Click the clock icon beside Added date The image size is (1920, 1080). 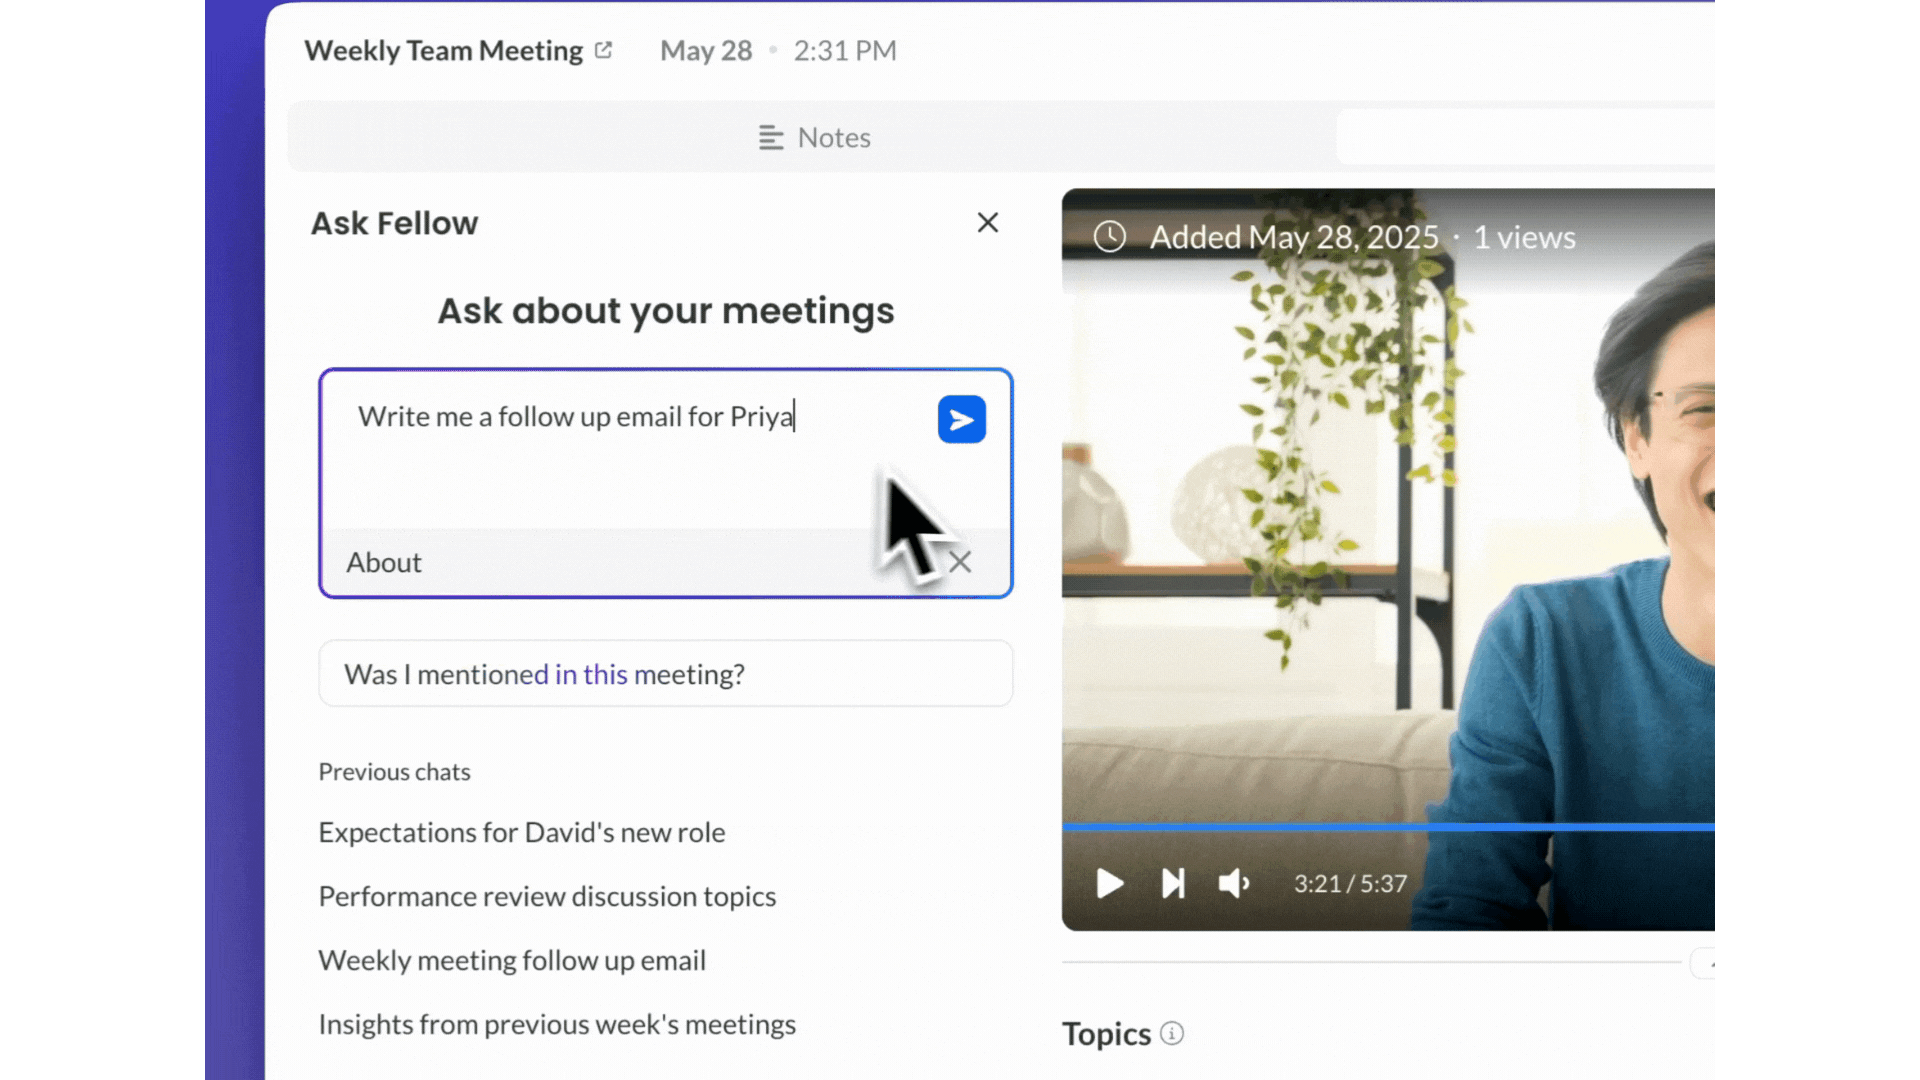pos(1109,237)
